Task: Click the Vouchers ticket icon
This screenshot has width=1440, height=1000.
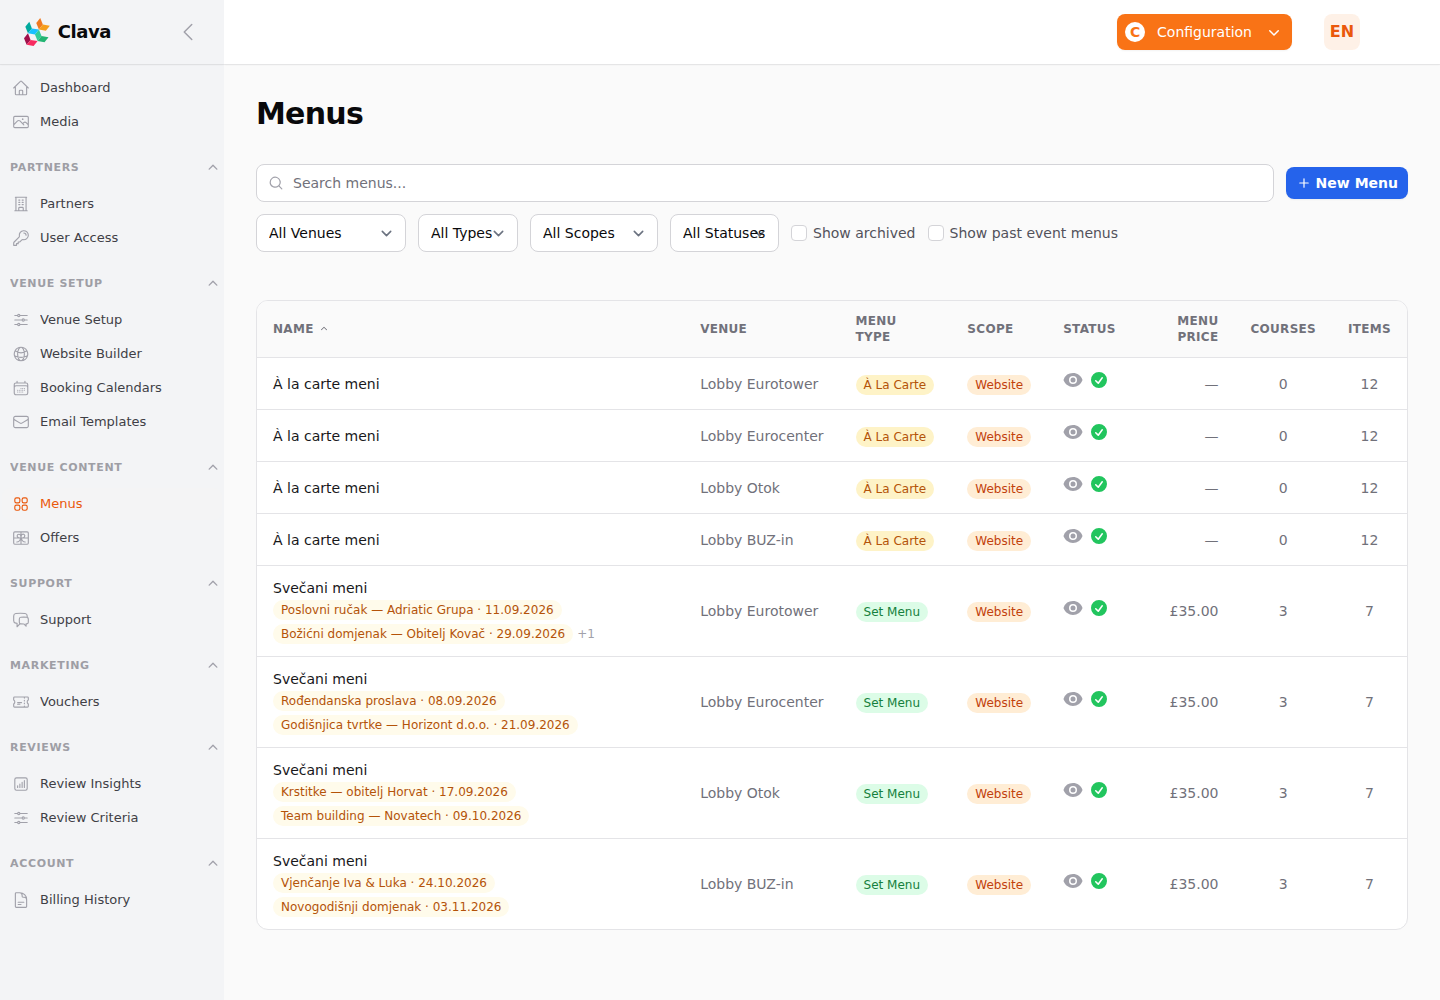Action: click(21, 702)
